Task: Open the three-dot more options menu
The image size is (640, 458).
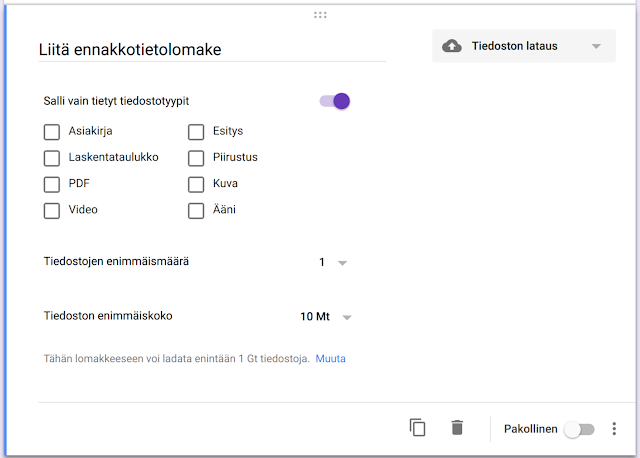Action: (614, 429)
